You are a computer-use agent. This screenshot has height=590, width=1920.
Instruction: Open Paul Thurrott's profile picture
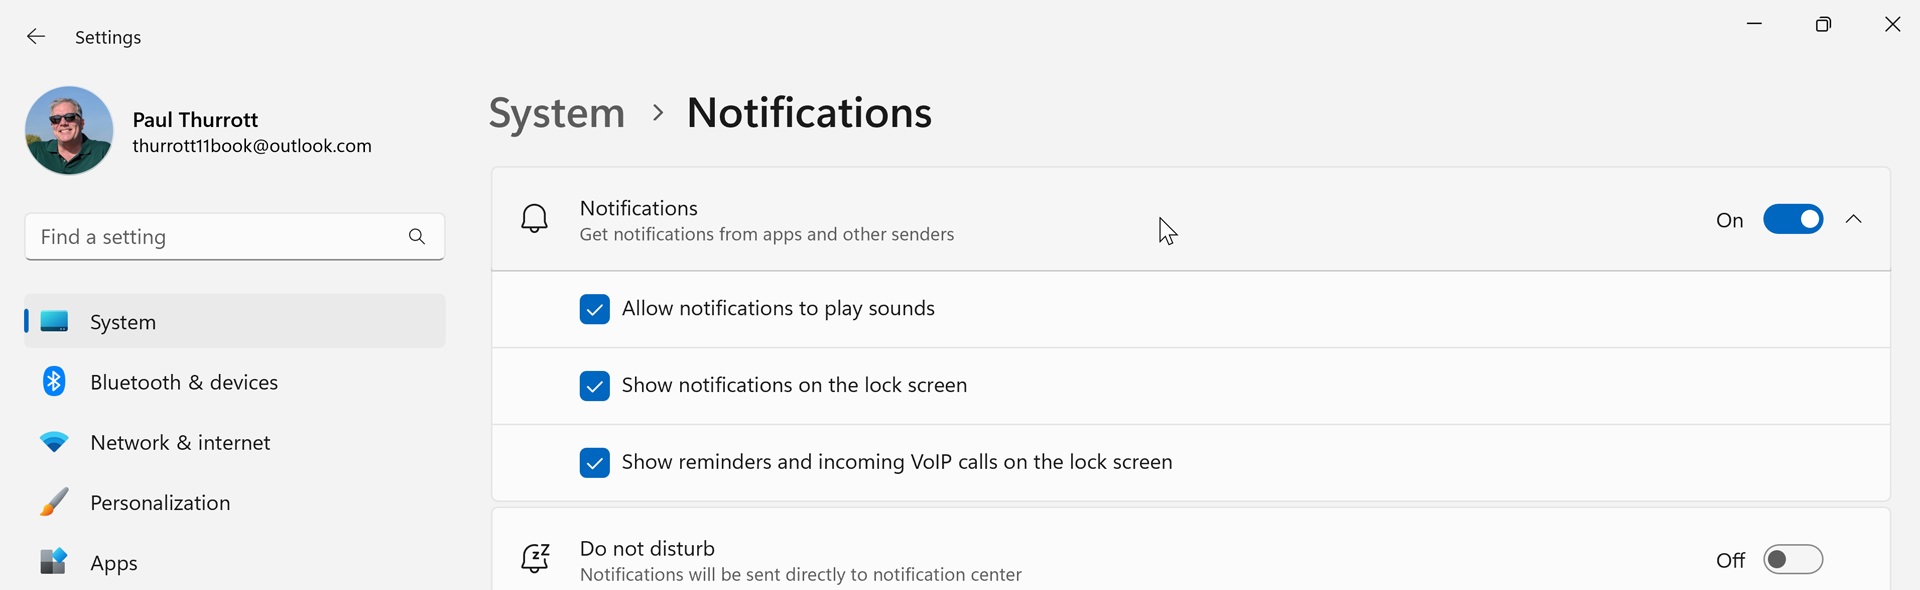click(69, 131)
